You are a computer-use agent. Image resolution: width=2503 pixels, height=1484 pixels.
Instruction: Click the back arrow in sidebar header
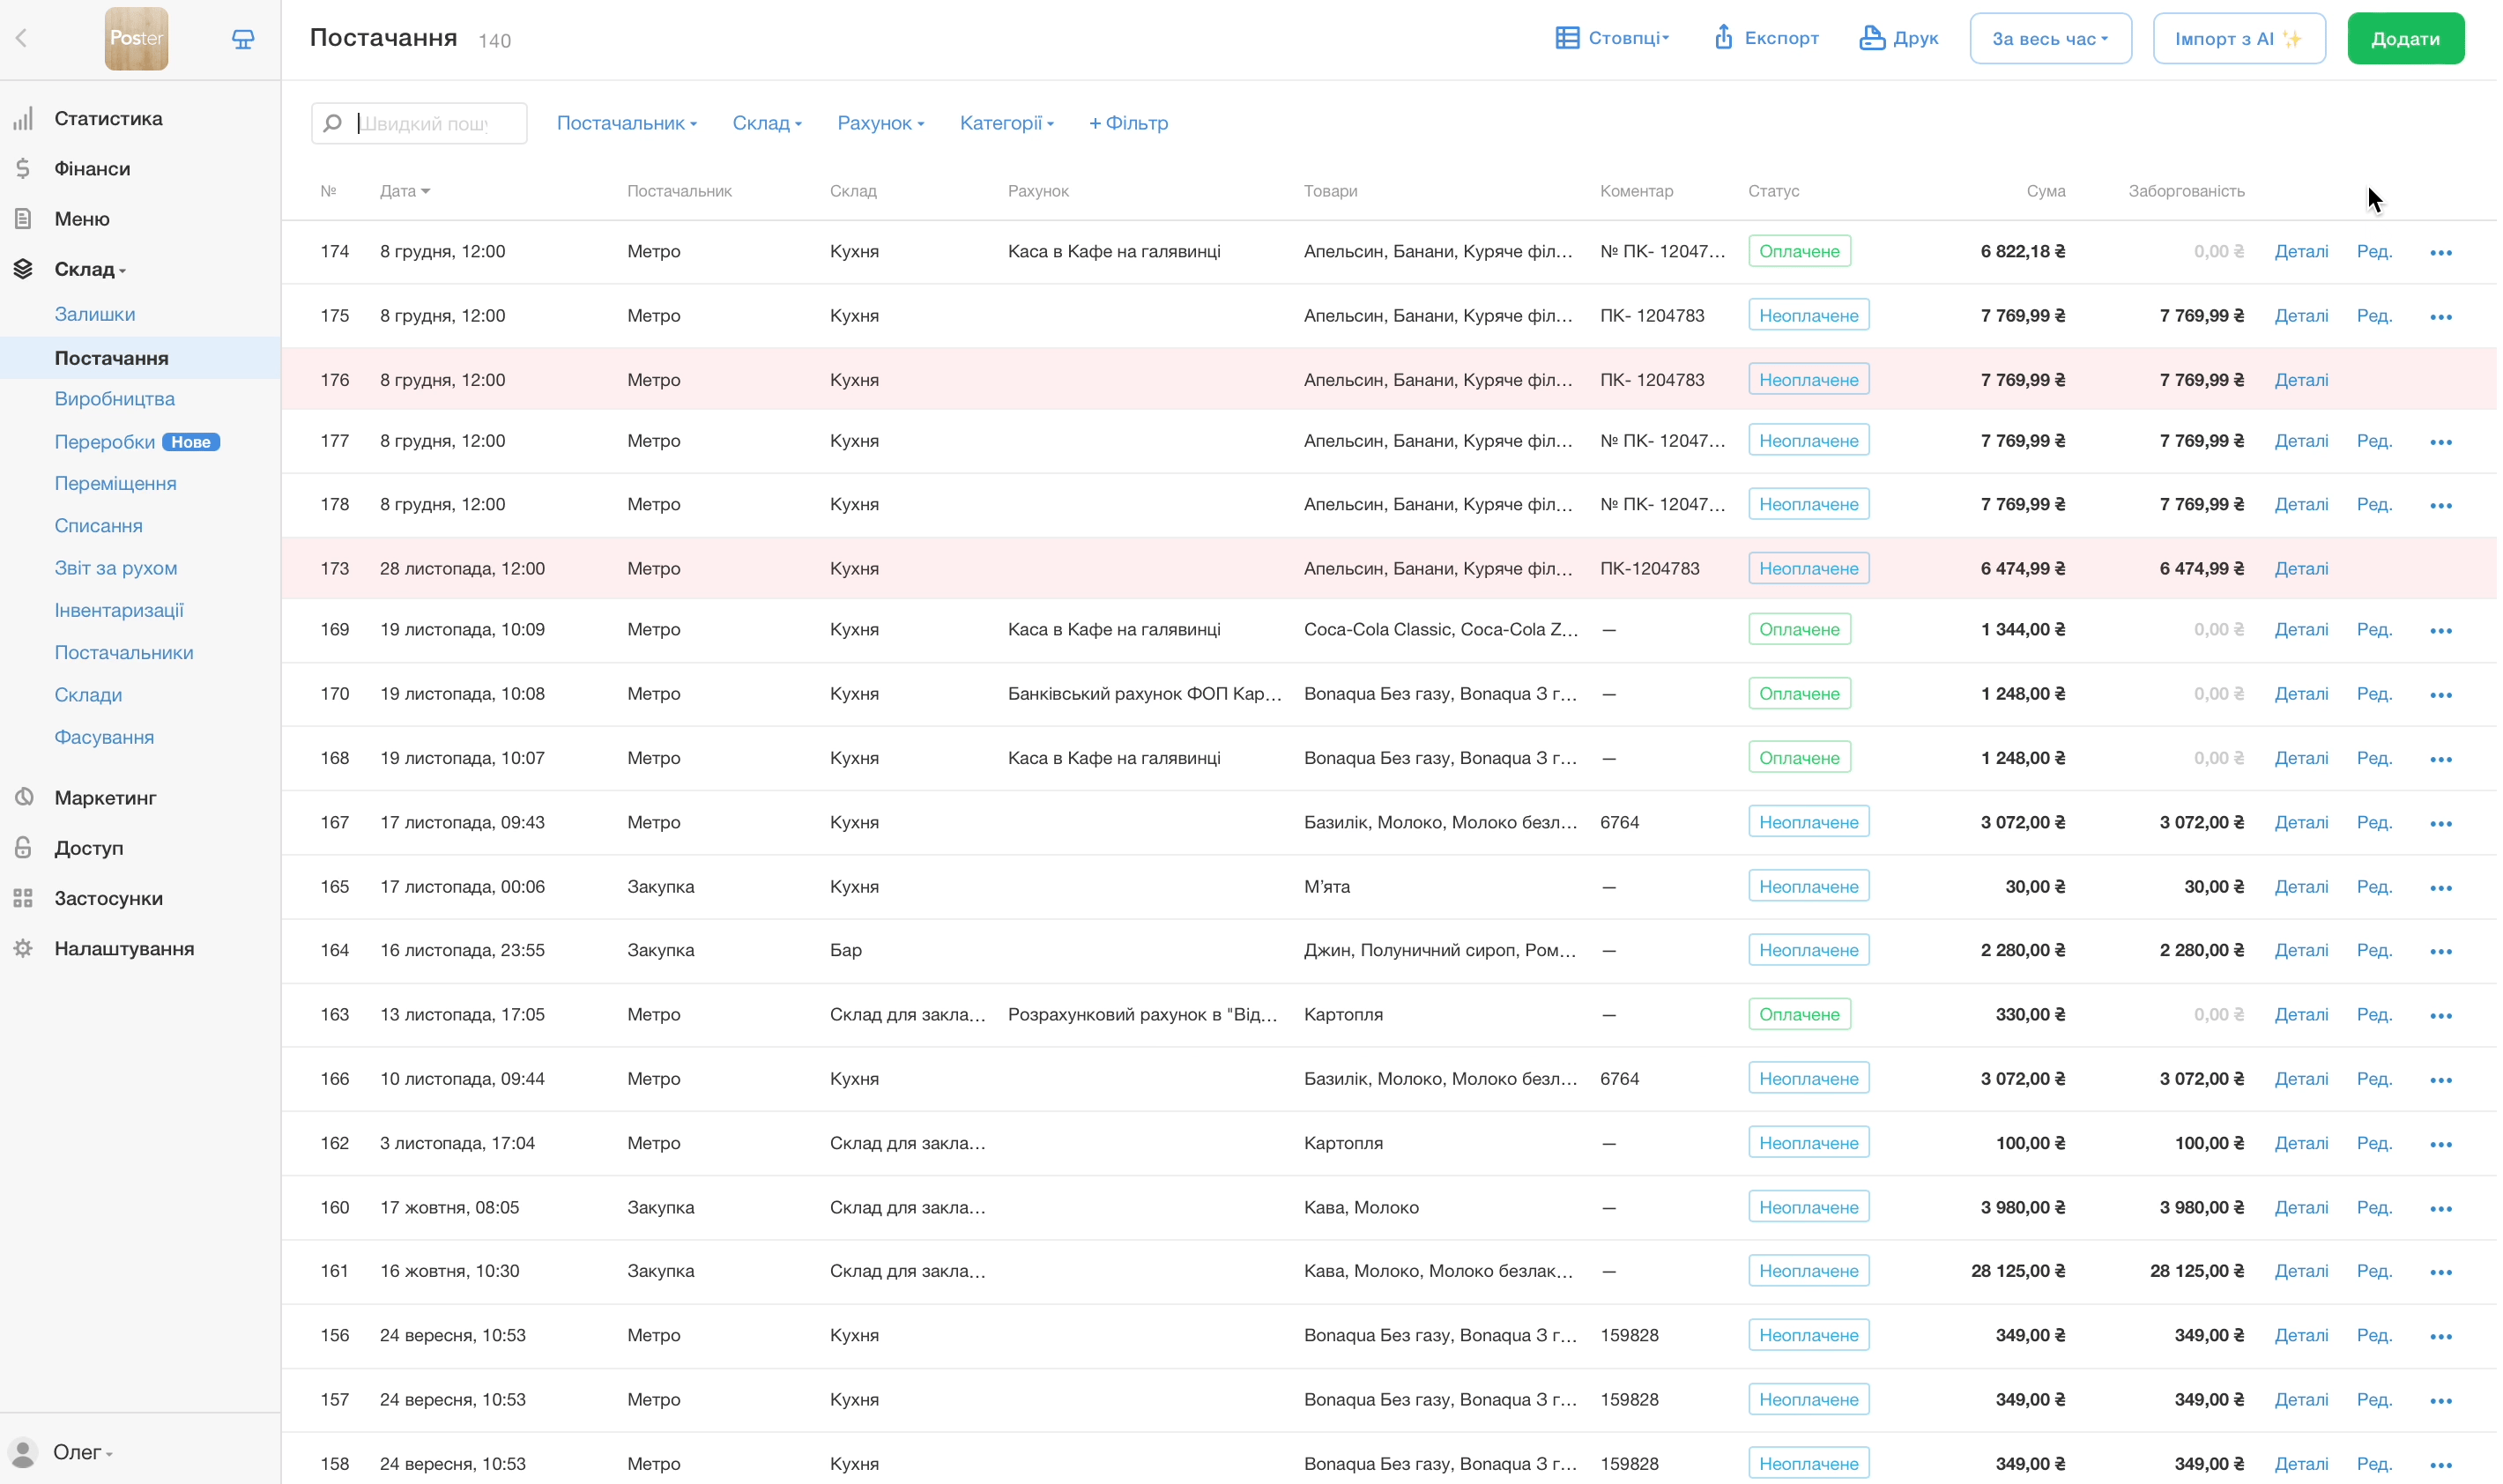click(21, 38)
